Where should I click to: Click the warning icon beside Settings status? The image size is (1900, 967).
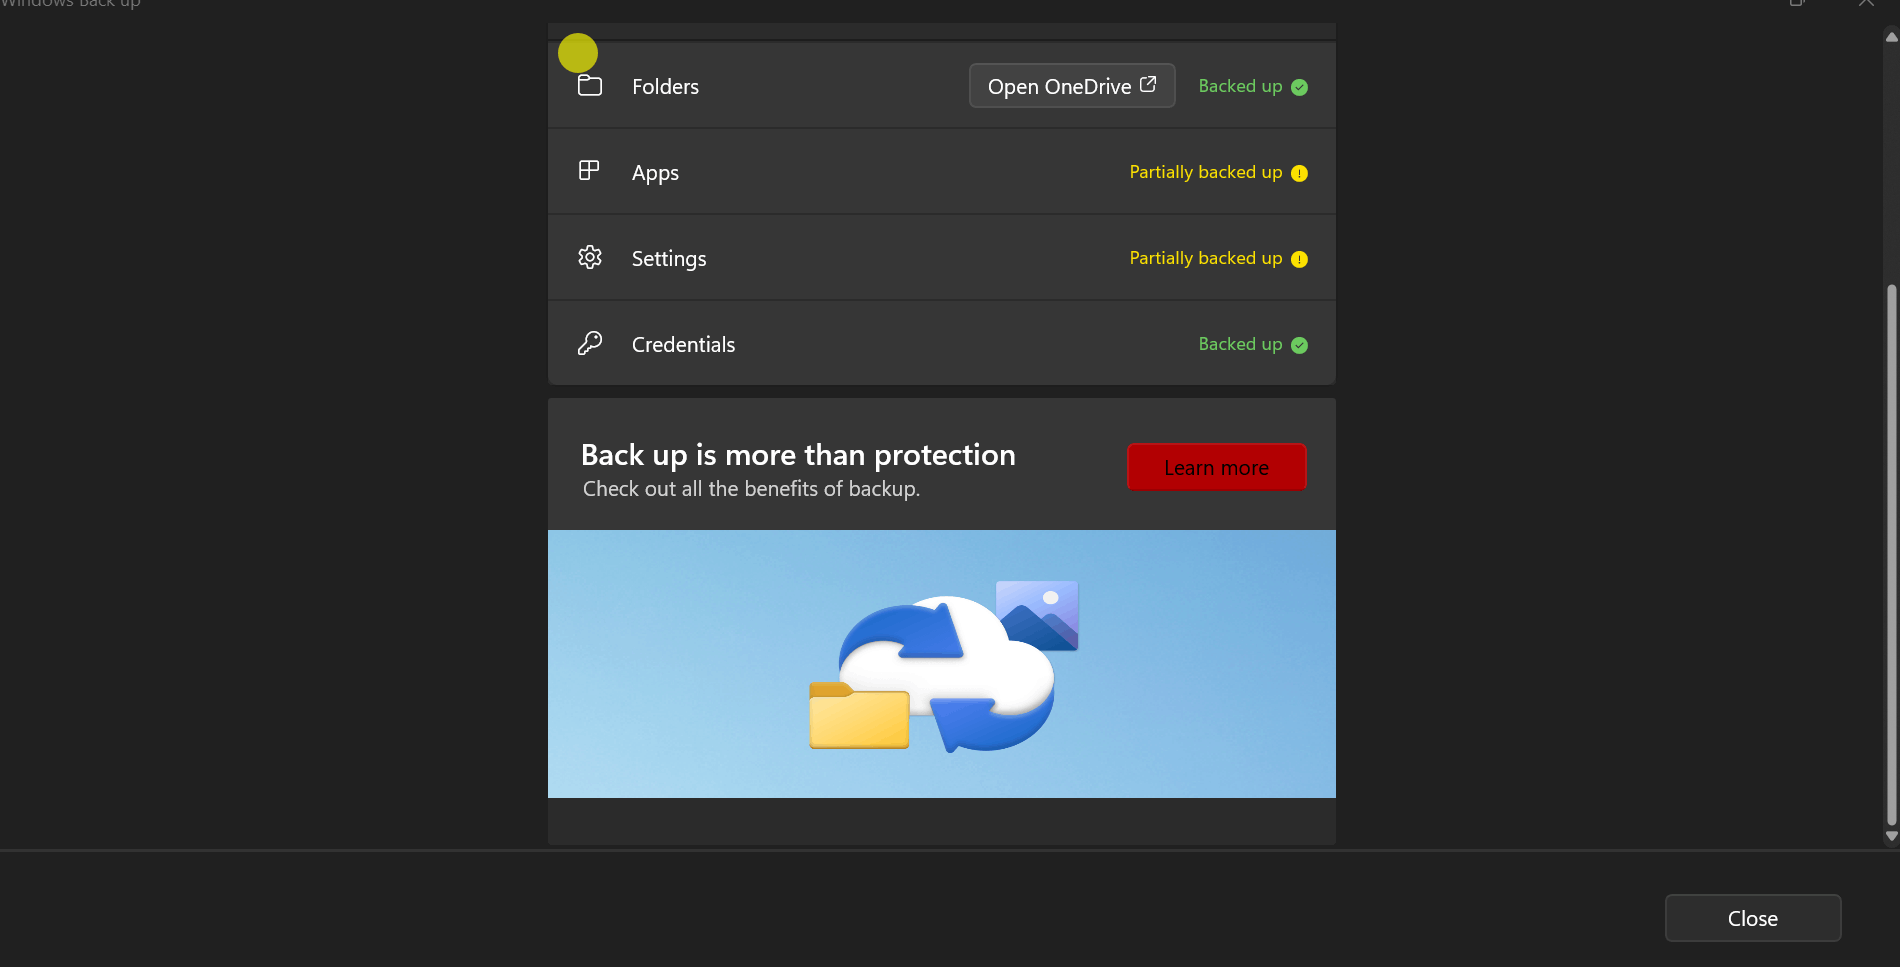[x=1298, y=259]
